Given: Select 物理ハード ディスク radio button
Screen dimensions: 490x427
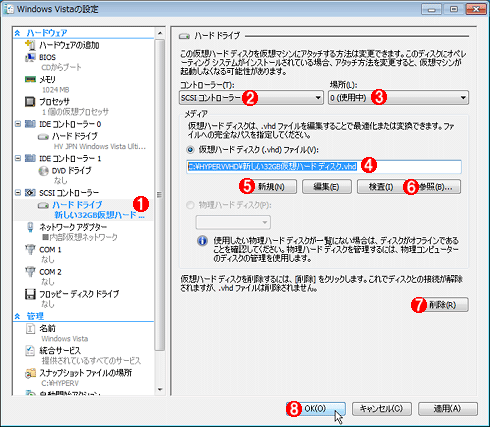Looking at the screenshot, I should (x=190, y=205).
